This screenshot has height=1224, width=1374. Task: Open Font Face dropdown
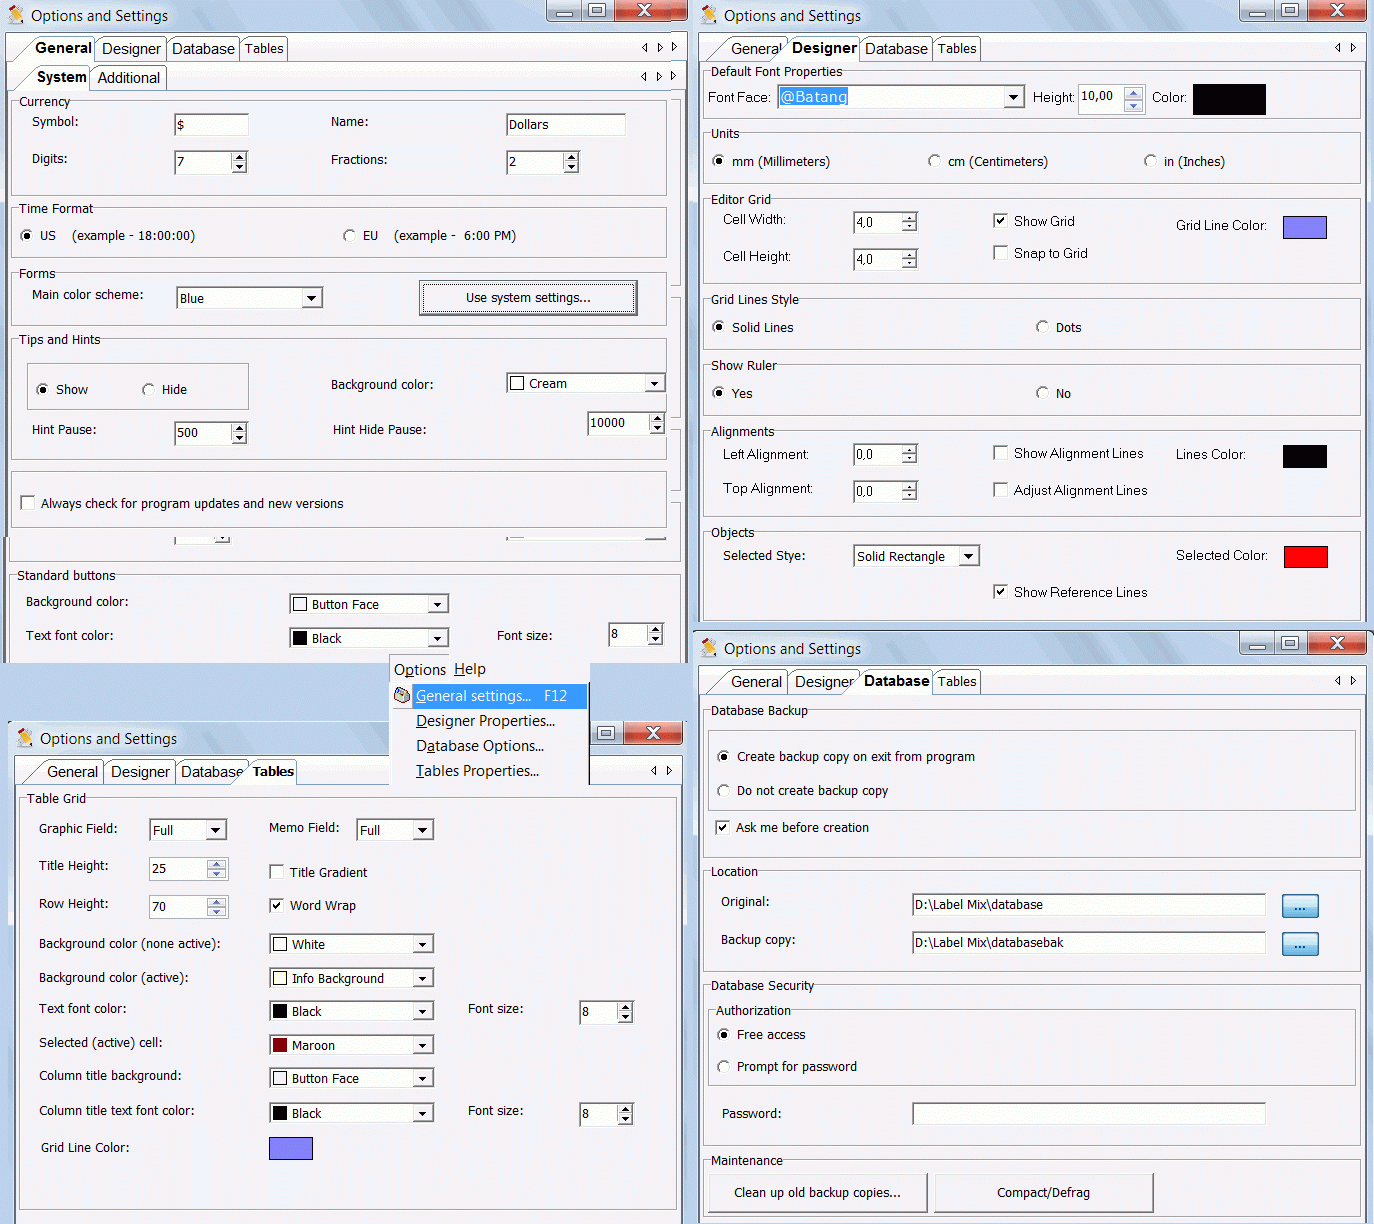tap(1014, 97)
